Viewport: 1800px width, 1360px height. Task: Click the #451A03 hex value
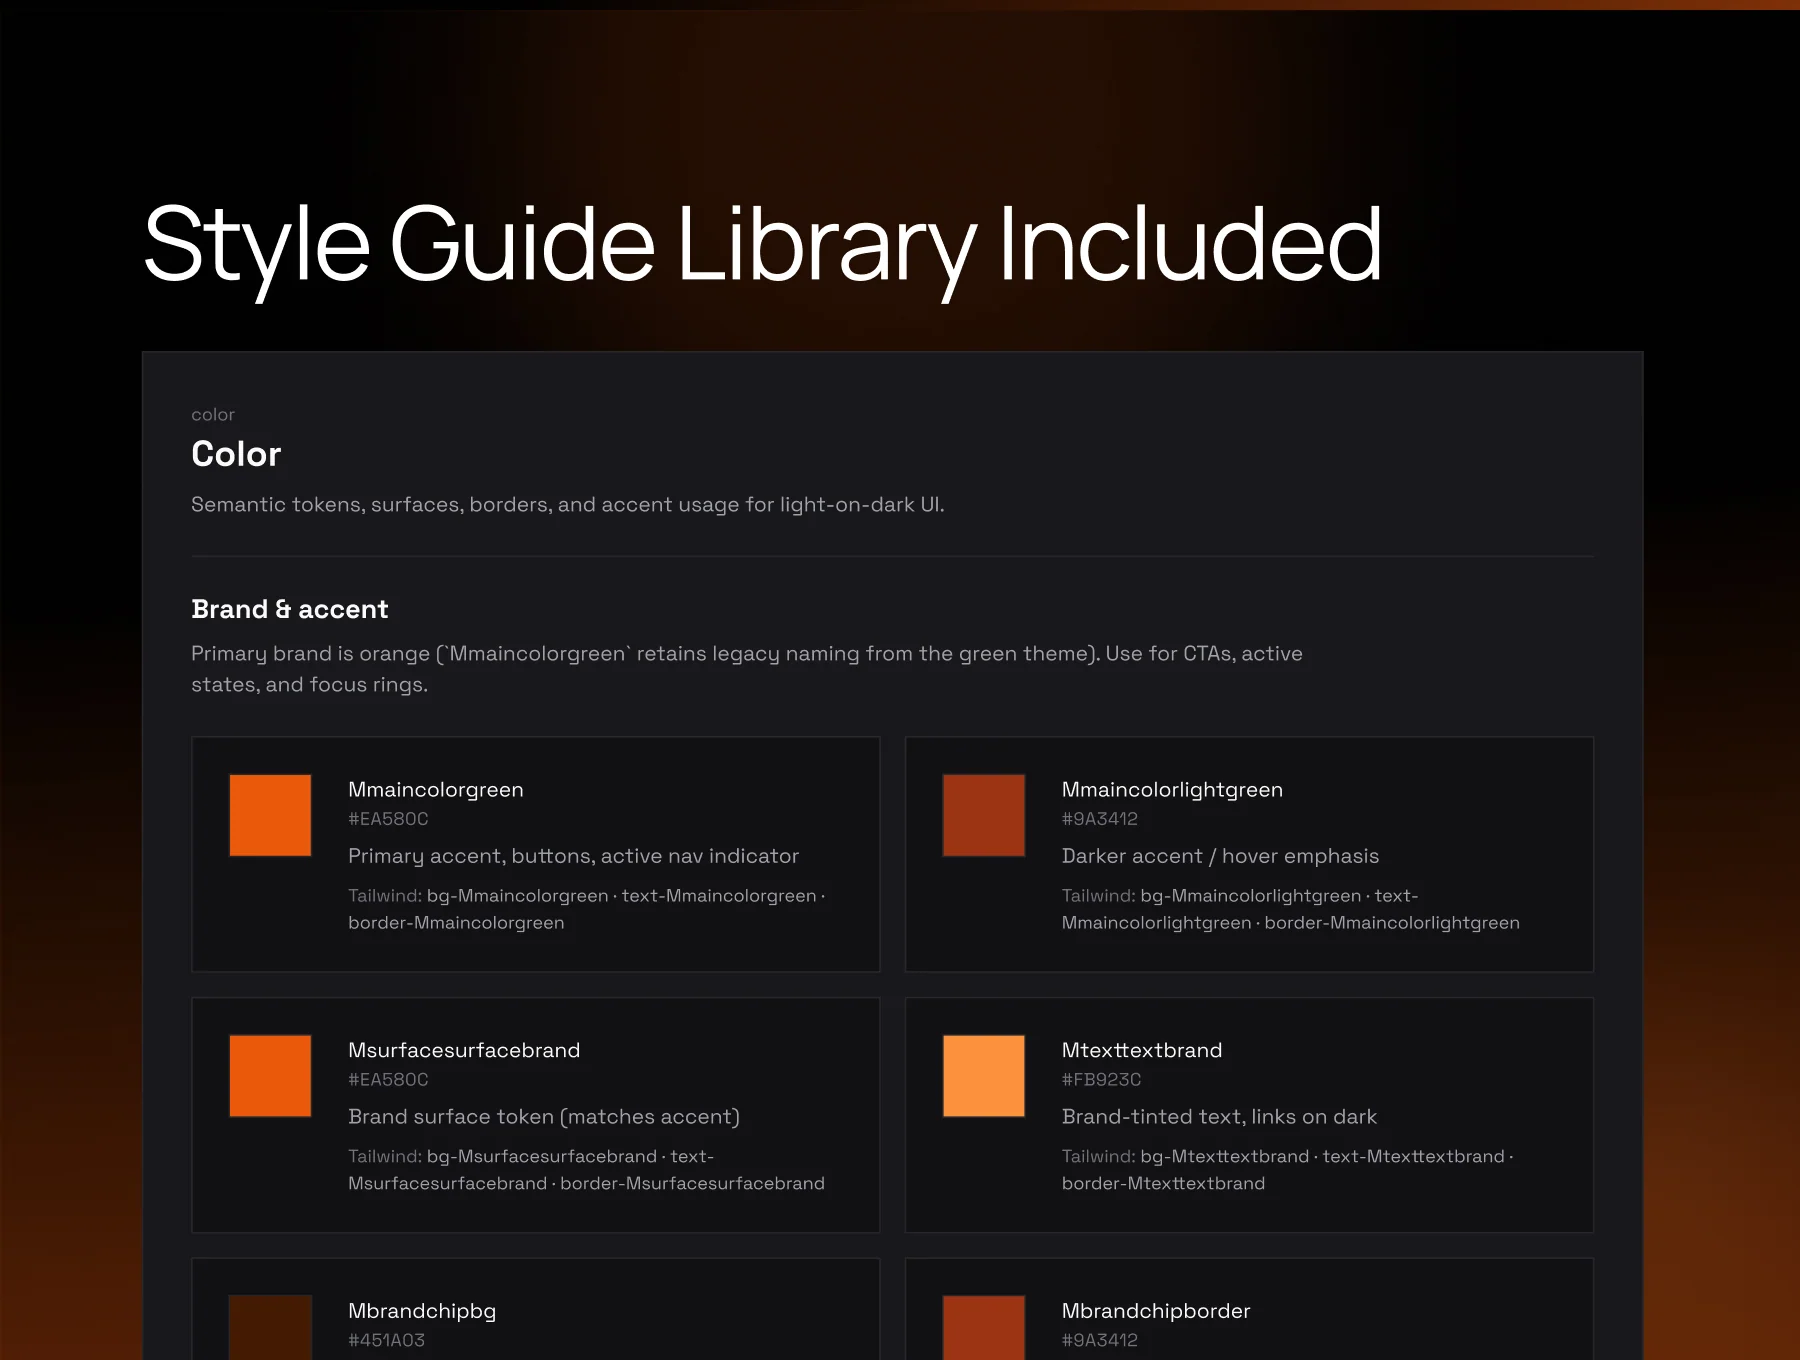click(386, 1341)
